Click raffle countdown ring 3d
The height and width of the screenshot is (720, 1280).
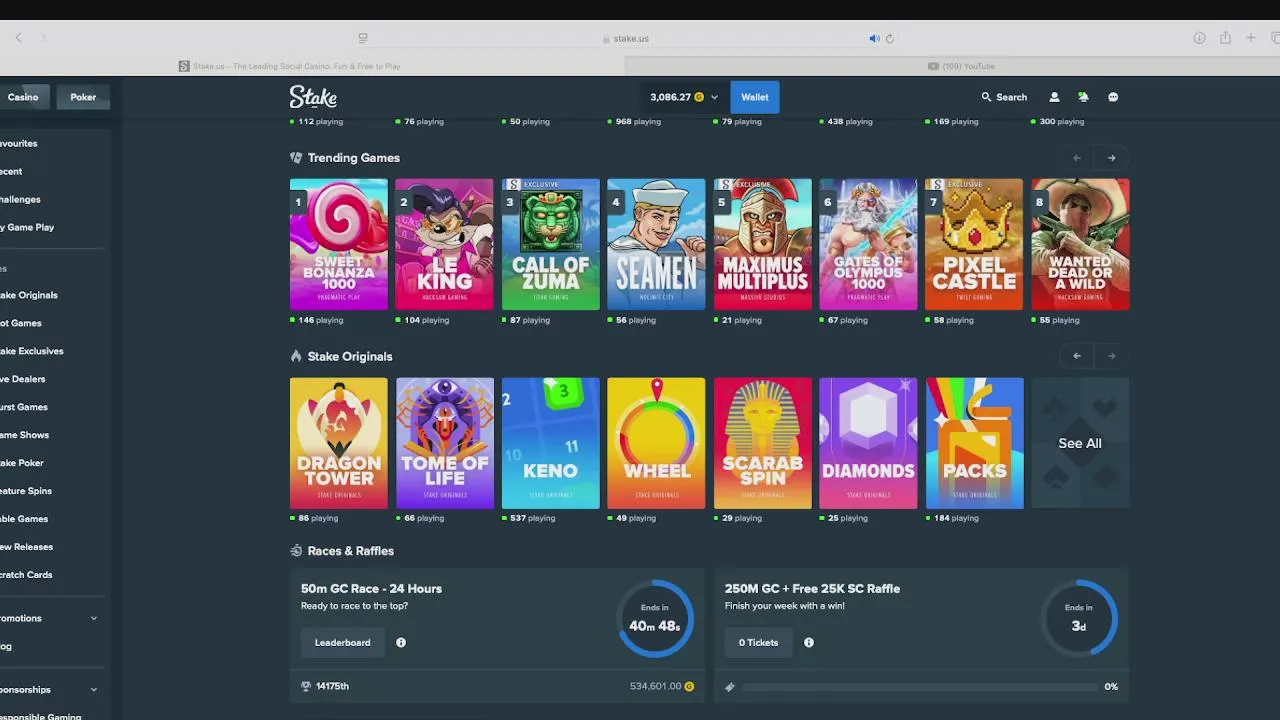tap(1079, 618)
